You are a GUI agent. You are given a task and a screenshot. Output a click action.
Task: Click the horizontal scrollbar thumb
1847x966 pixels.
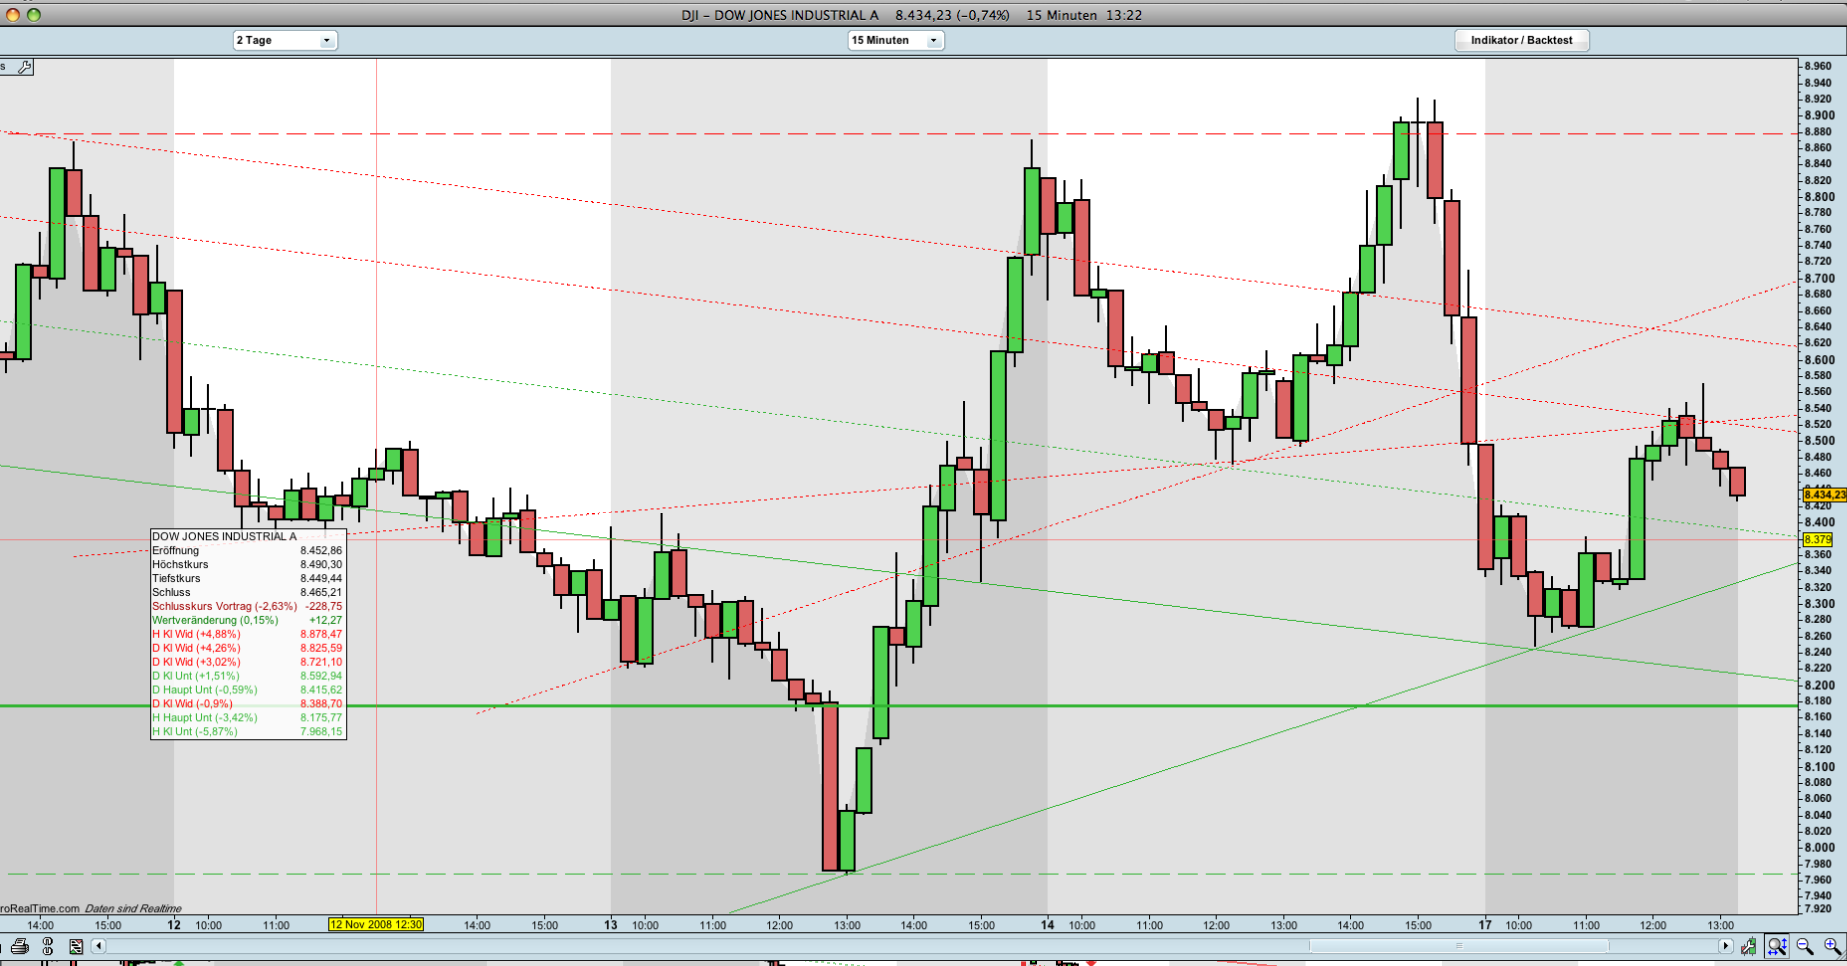[x=1459, y=946]
